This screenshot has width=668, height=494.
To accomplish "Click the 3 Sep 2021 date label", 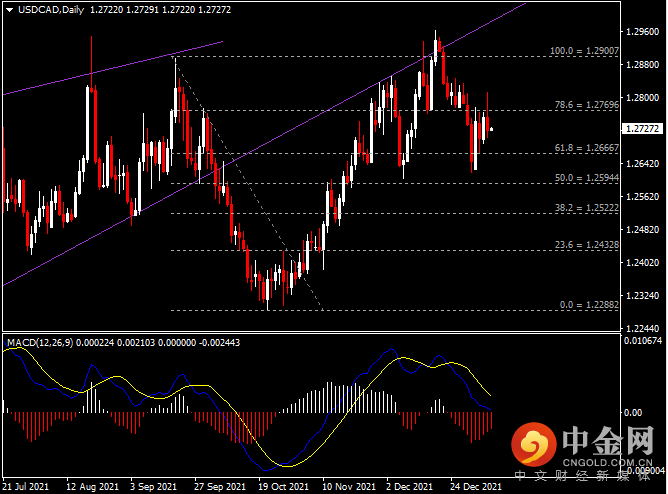I will click(x=153, y=486).
